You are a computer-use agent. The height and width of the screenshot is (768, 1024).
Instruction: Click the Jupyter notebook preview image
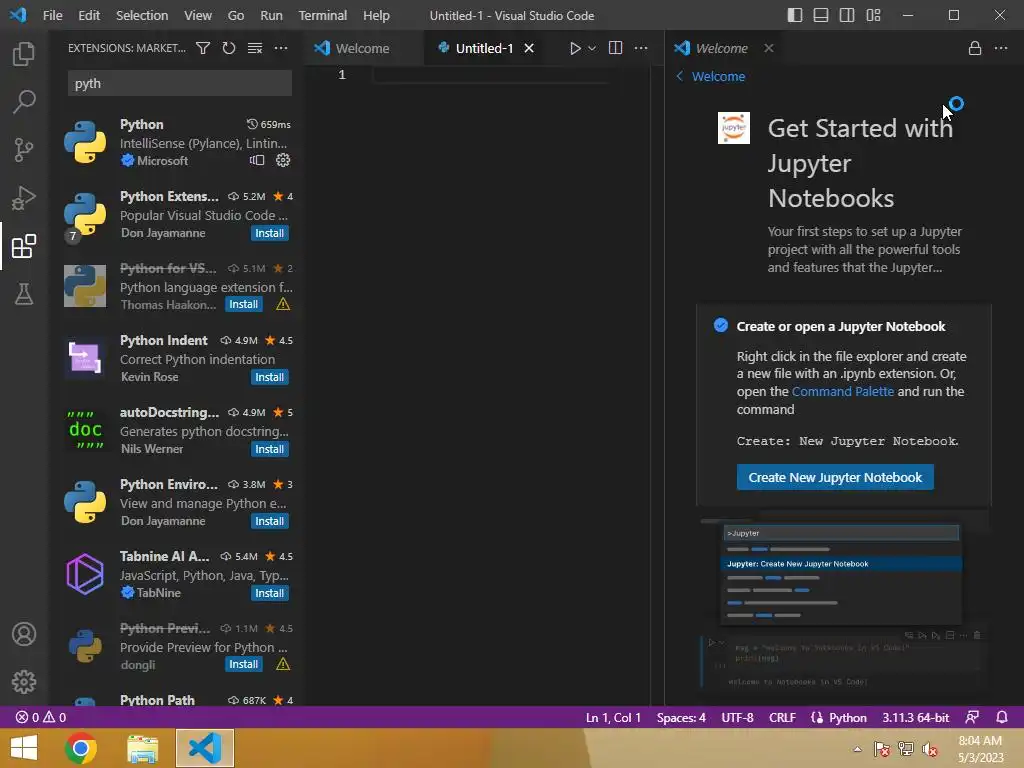843,600
